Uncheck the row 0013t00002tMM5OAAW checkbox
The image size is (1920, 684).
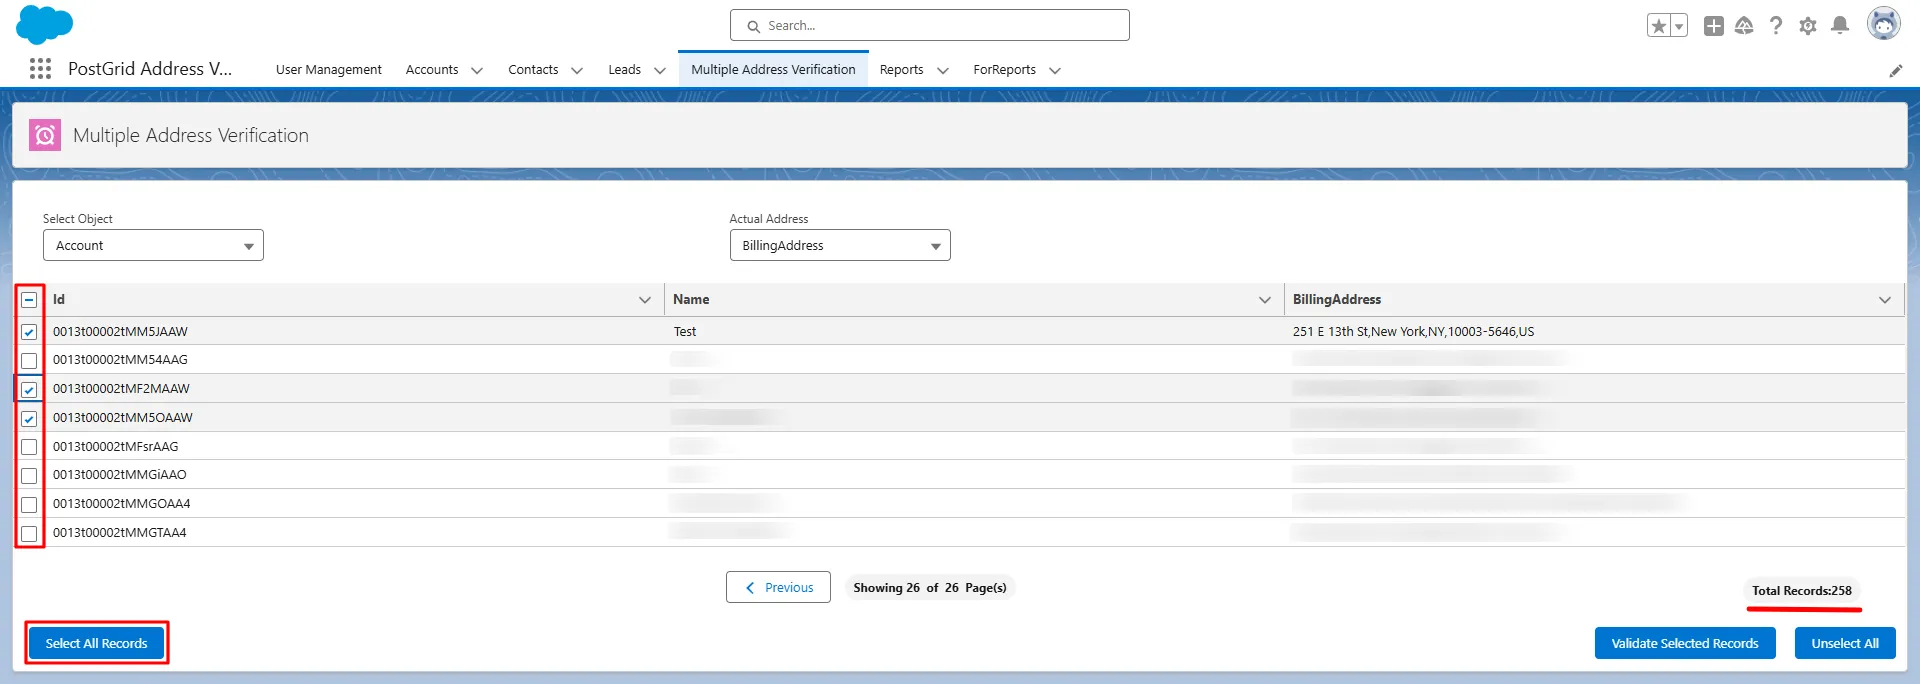29,418
